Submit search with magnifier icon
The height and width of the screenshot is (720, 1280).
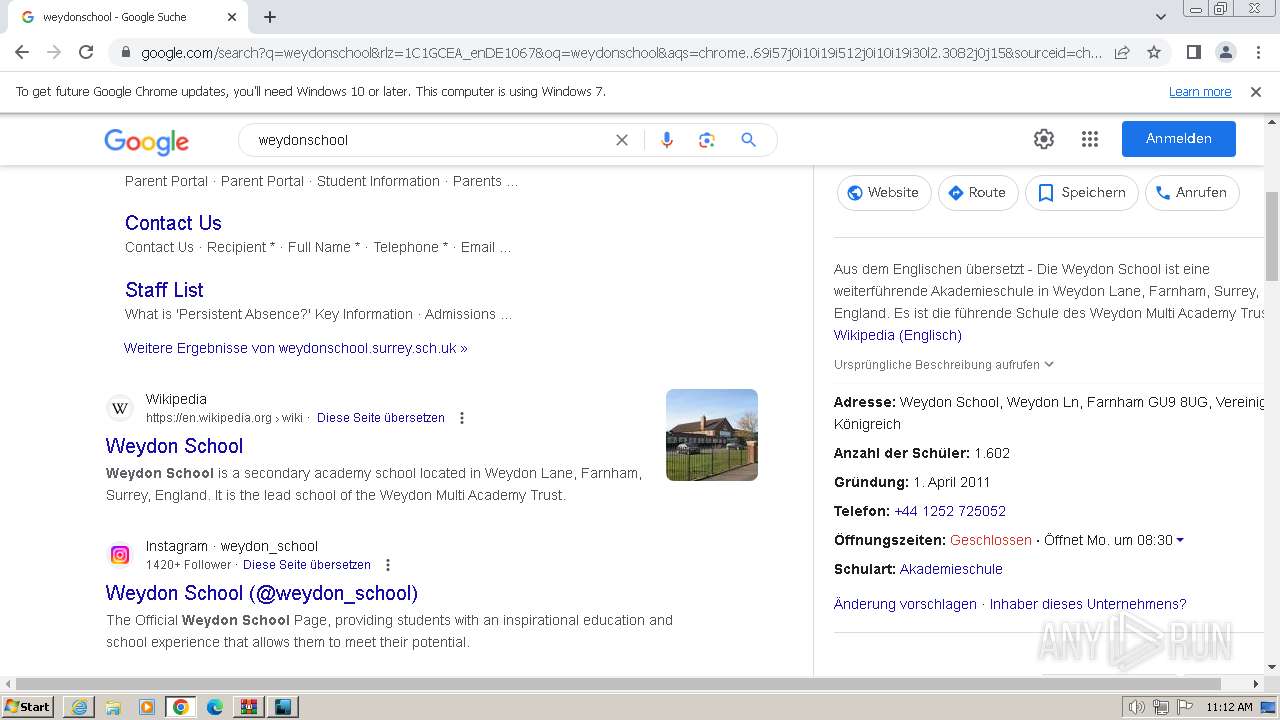[x=748, y=140]
